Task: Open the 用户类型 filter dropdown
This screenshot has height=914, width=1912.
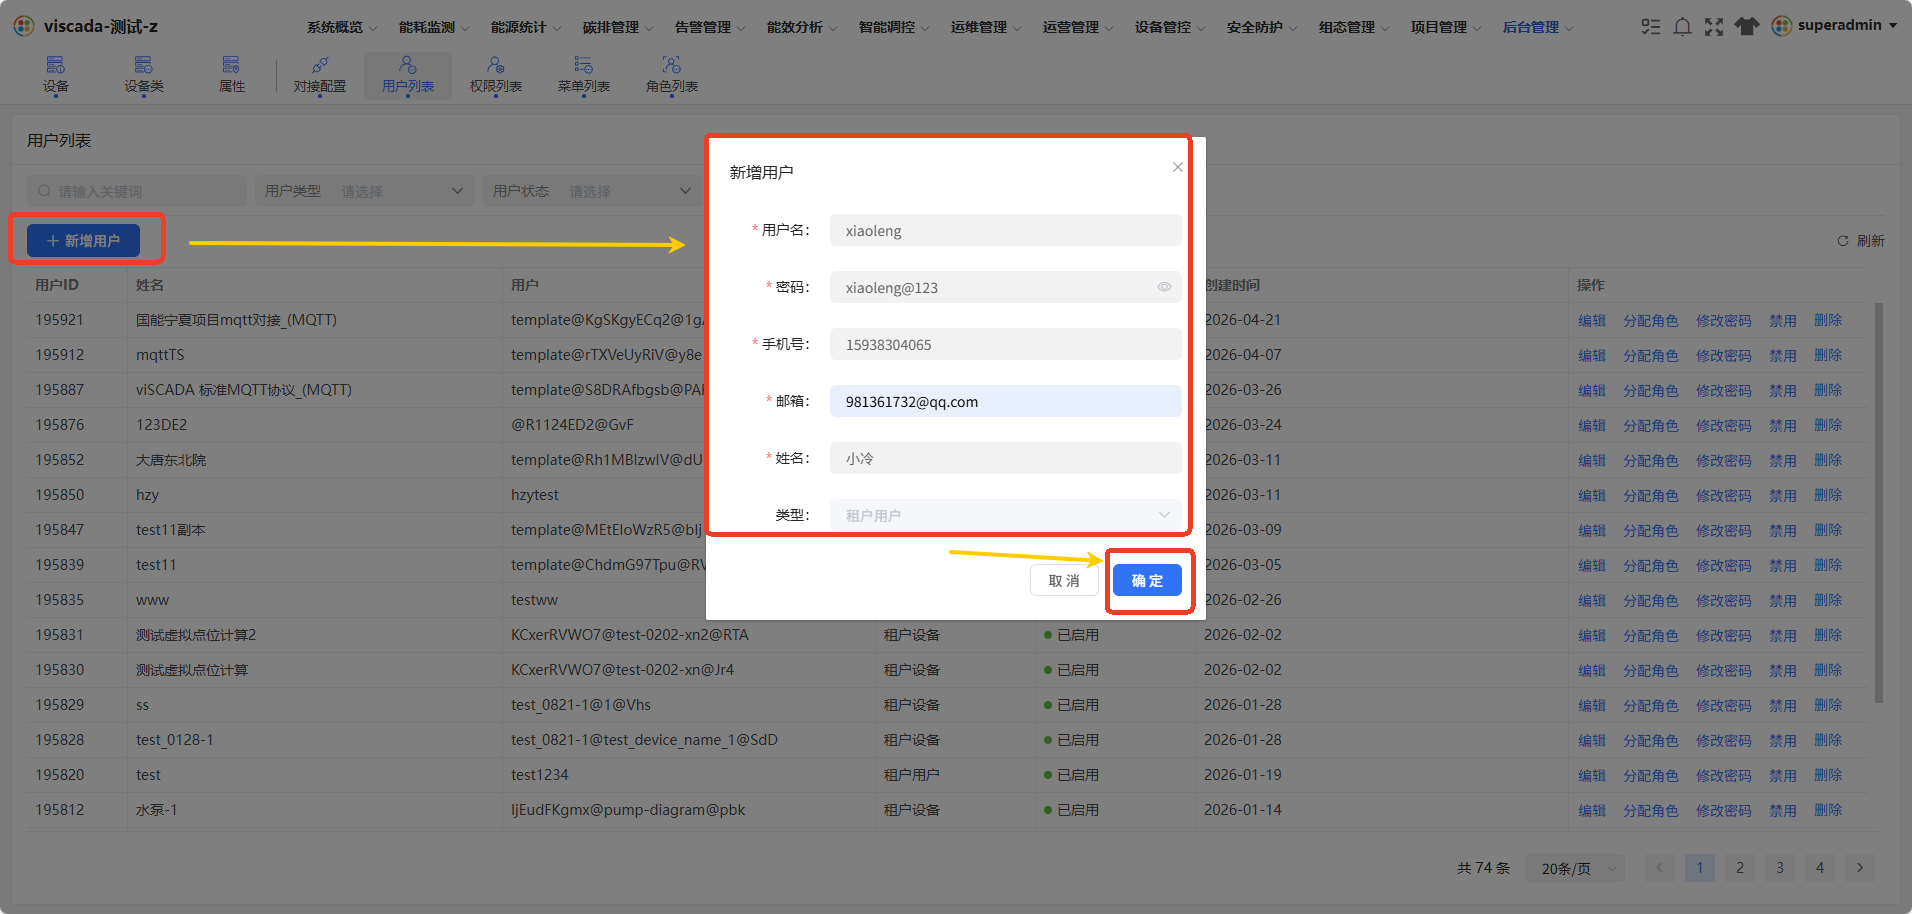Action: (x=364, y=191)
